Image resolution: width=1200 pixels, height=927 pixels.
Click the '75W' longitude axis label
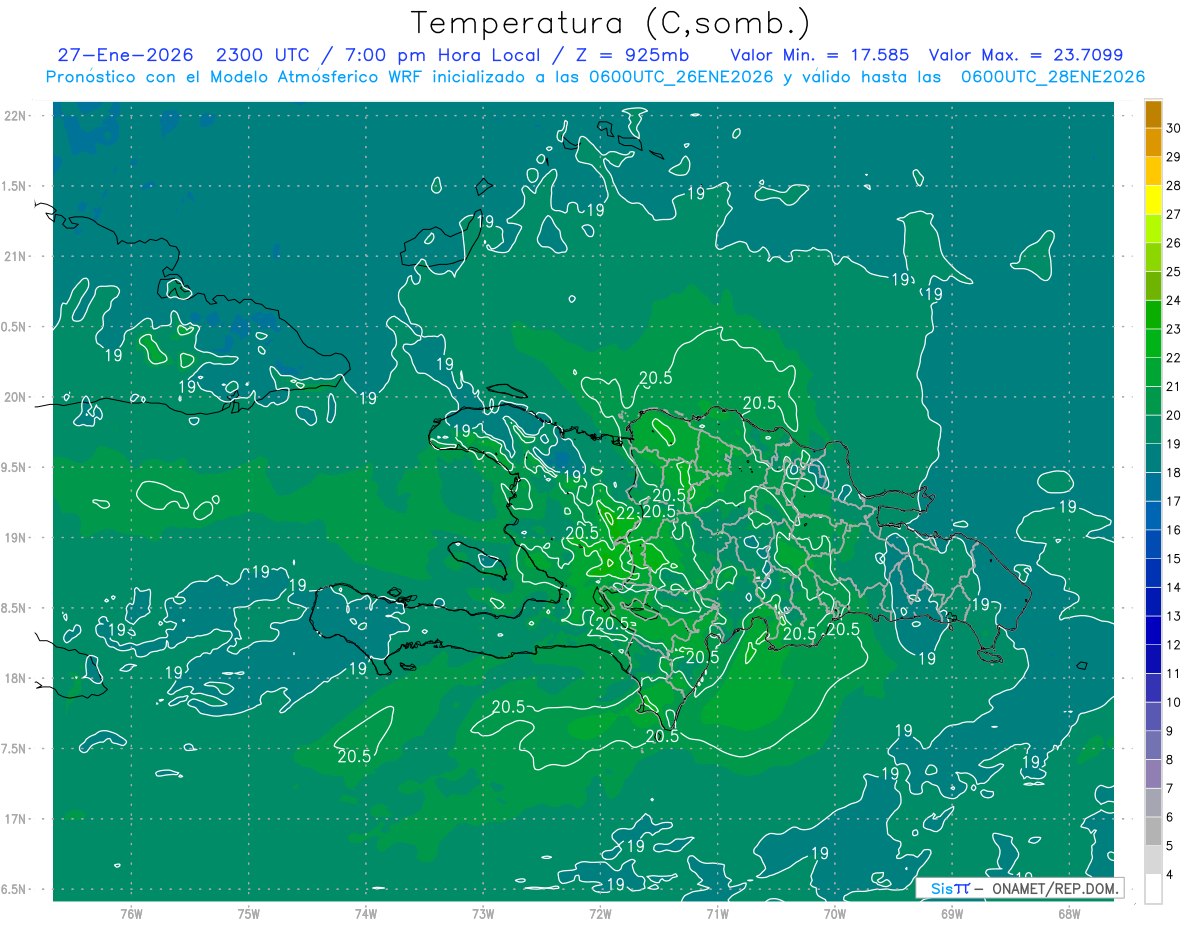tap(249, 913)
